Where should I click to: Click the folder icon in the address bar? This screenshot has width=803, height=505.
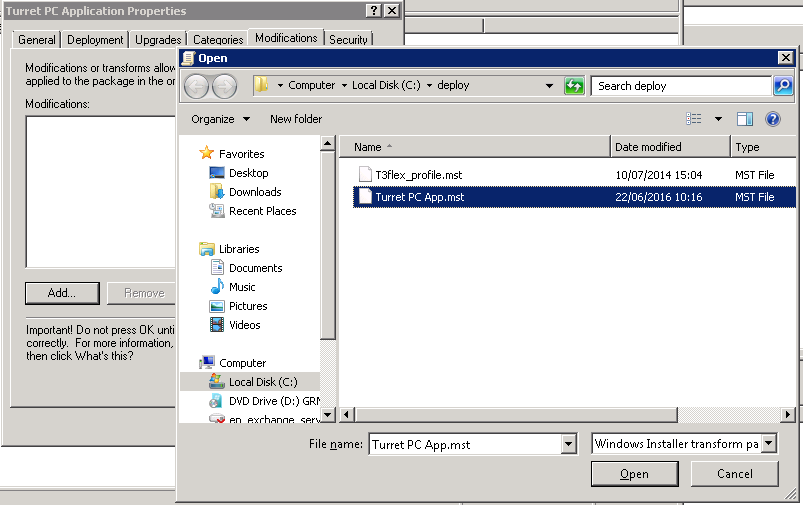(262, 85)
